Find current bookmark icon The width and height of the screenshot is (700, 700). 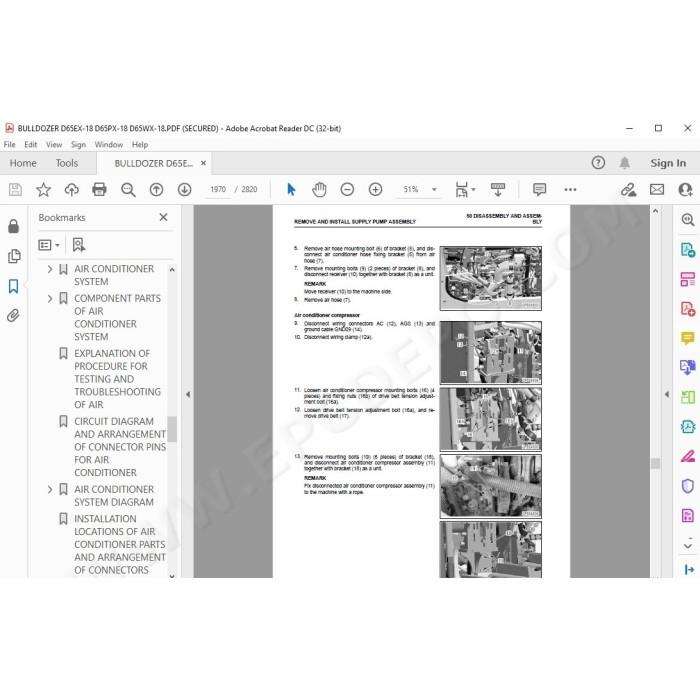[79, 245]
